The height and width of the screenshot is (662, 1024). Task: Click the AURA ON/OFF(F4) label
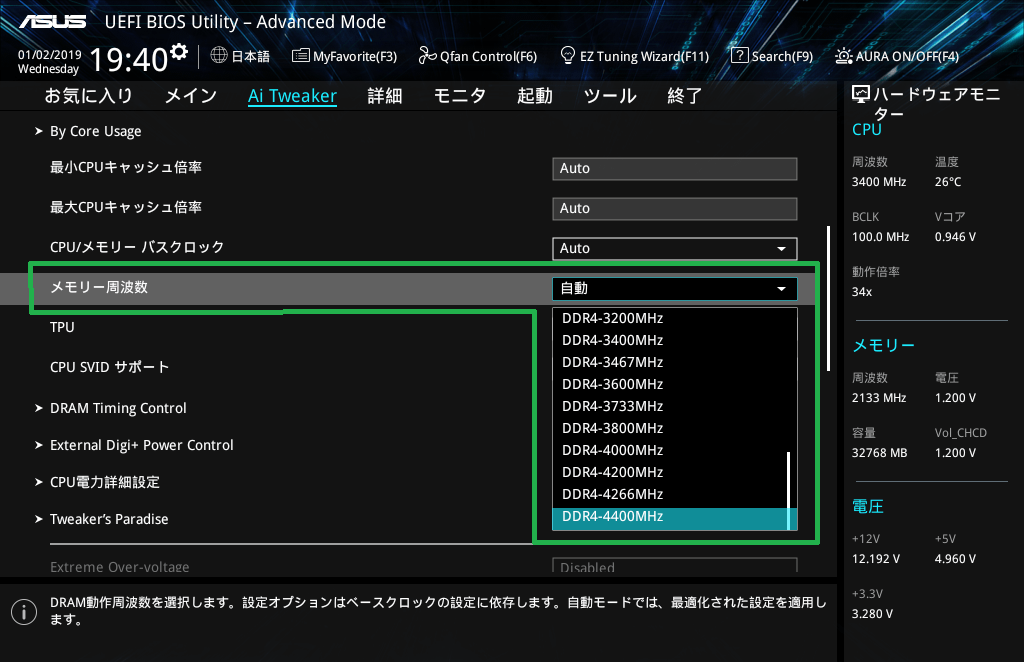[907, 56]
